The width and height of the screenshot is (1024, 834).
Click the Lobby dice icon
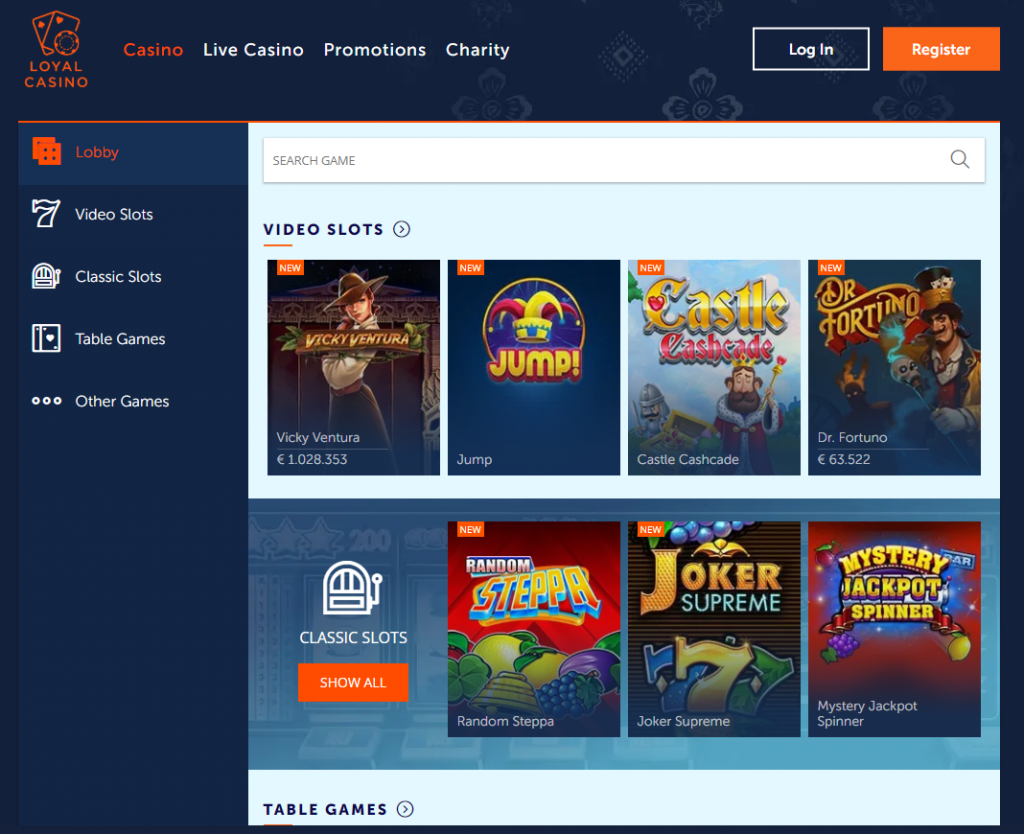[46, 152]
